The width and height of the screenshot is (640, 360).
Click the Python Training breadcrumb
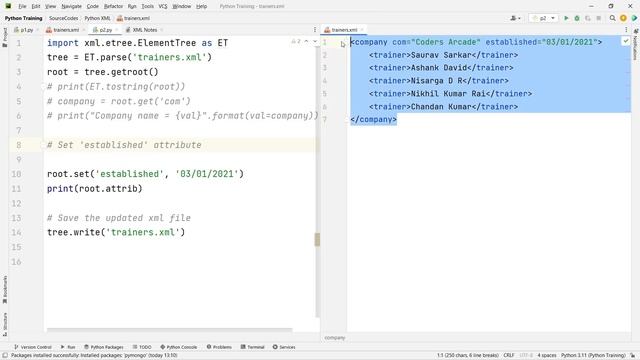tap(23, 18)
